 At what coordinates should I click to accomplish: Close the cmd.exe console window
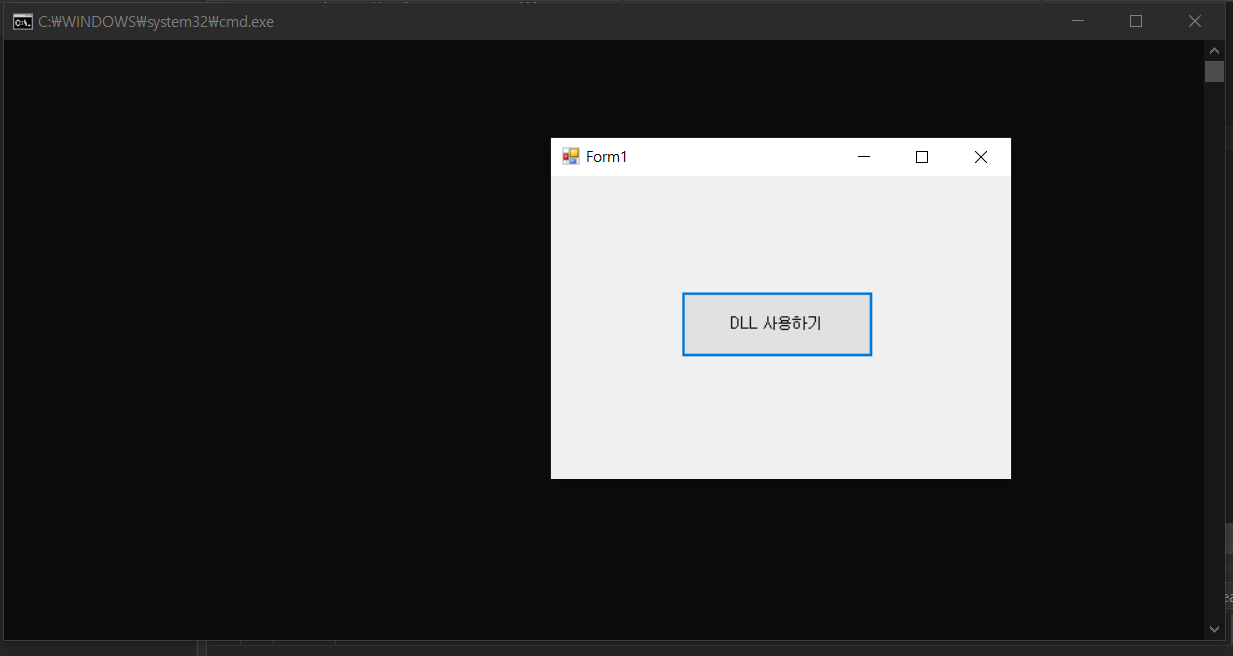[x=1194, y=21]
